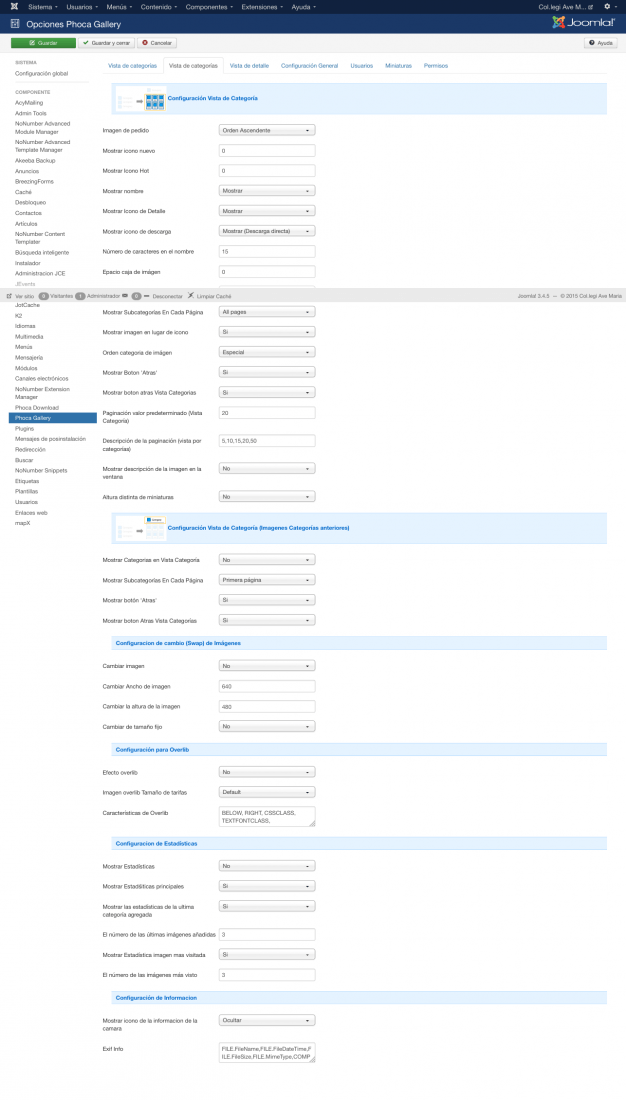Click Cambiar la altura de la imagen field
Screen dimensions: 626x1100
(x=267, y=706)
